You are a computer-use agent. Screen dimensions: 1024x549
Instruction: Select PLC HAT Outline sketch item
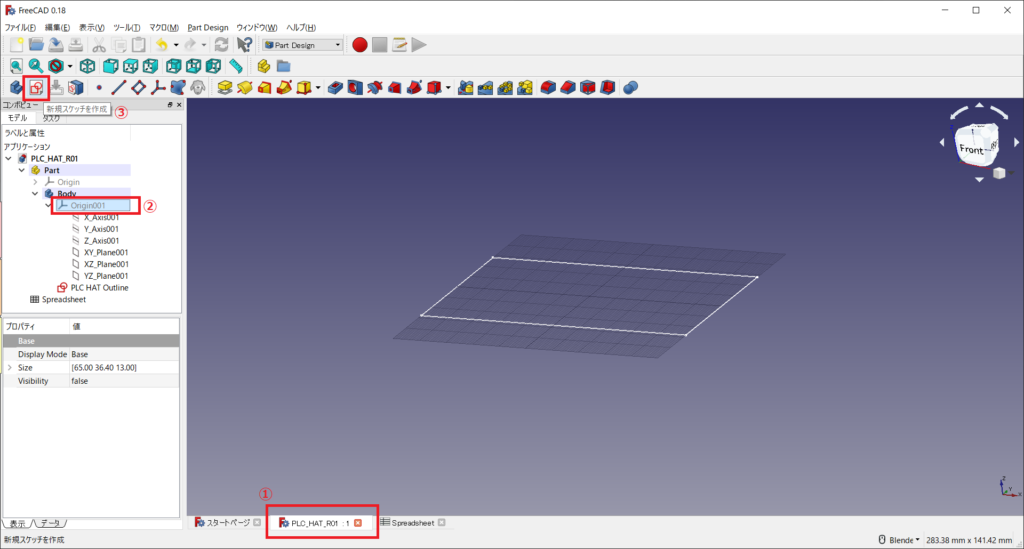point(99,287)
